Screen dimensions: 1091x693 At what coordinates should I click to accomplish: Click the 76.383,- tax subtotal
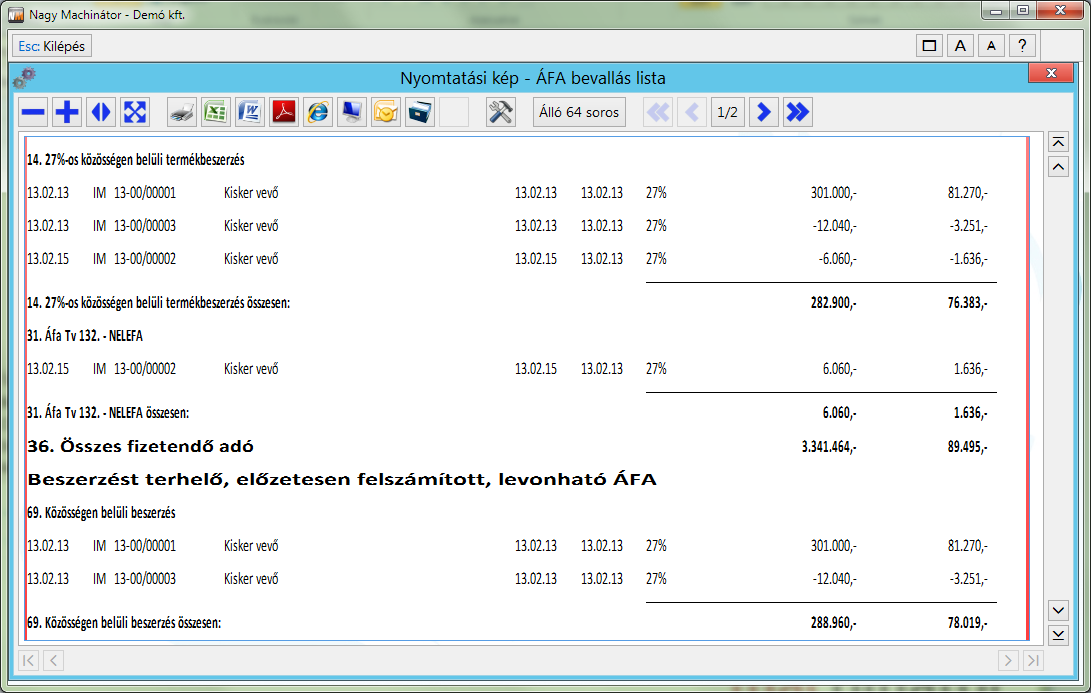[967, 303]
